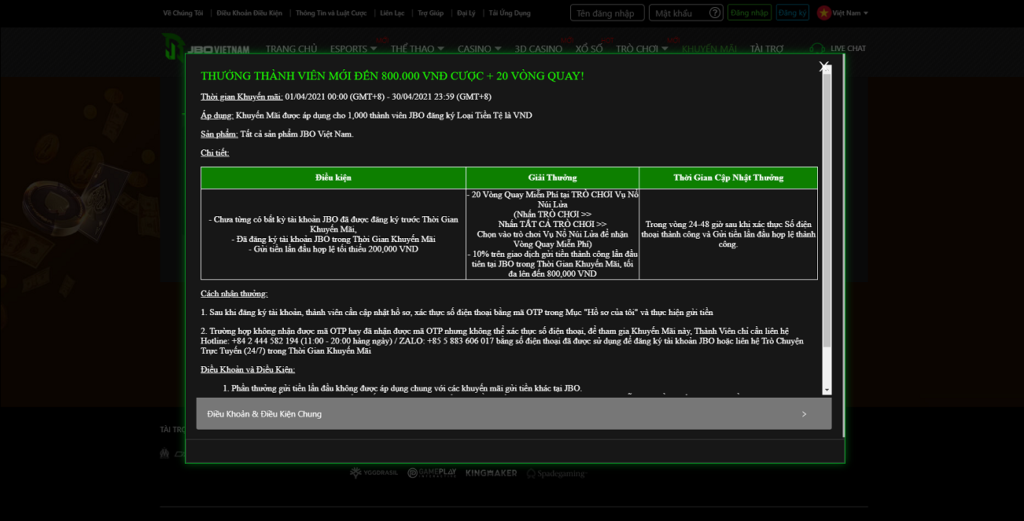
Task: Focus the Tên đăng nhập username field
Action: point(606,13)
